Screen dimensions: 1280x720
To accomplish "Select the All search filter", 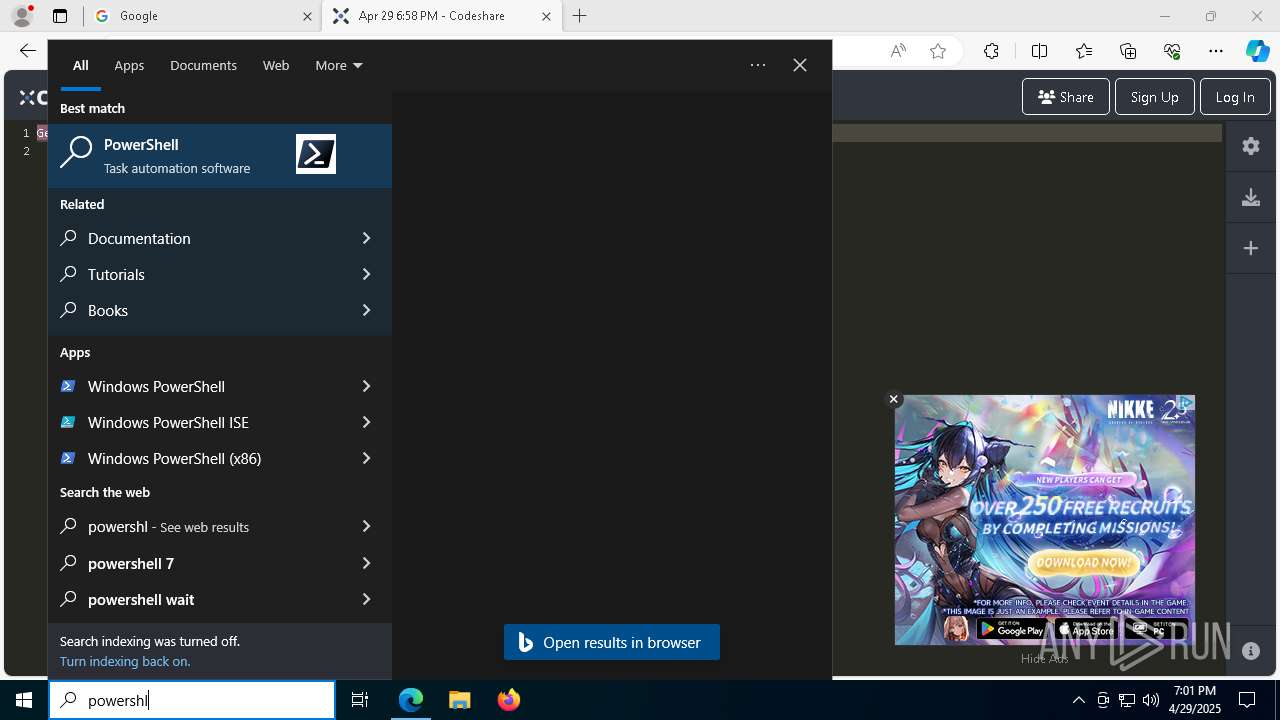I will [81, 65].
